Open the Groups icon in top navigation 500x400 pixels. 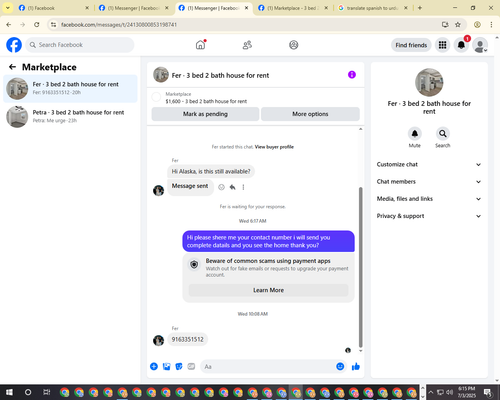coord(293,45)
